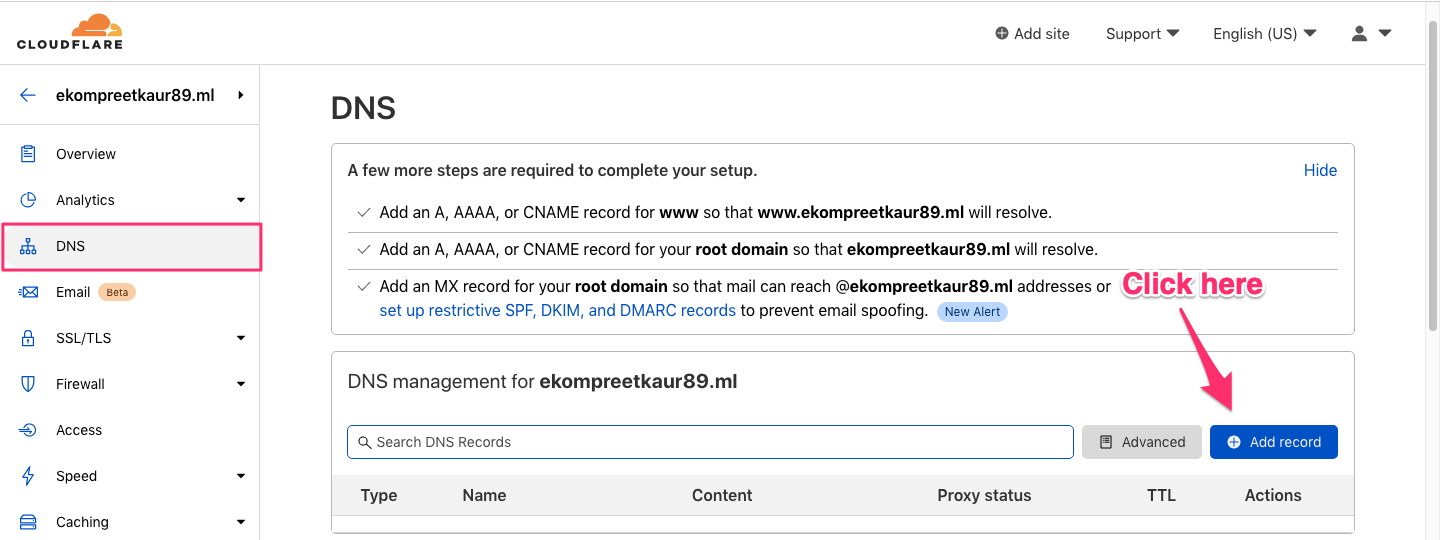Click the Firewall shield icon
Image resolution: width=1440 pixels, height=540 pixels.
point(28,384)
